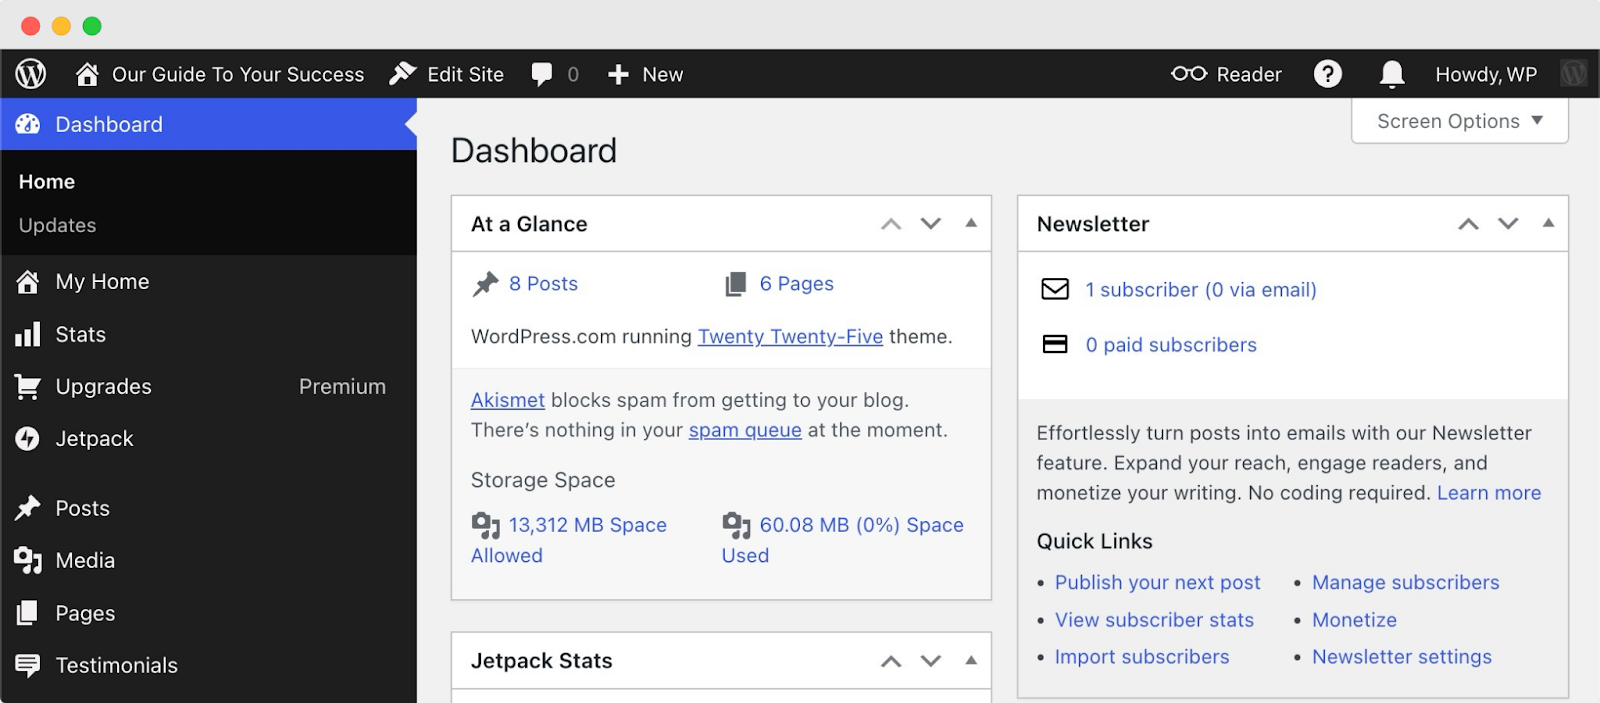This screenshot has height=703, width=1600.
Task: Click the plus New content button
Action: pyautogui.click(x=645, y=75)
